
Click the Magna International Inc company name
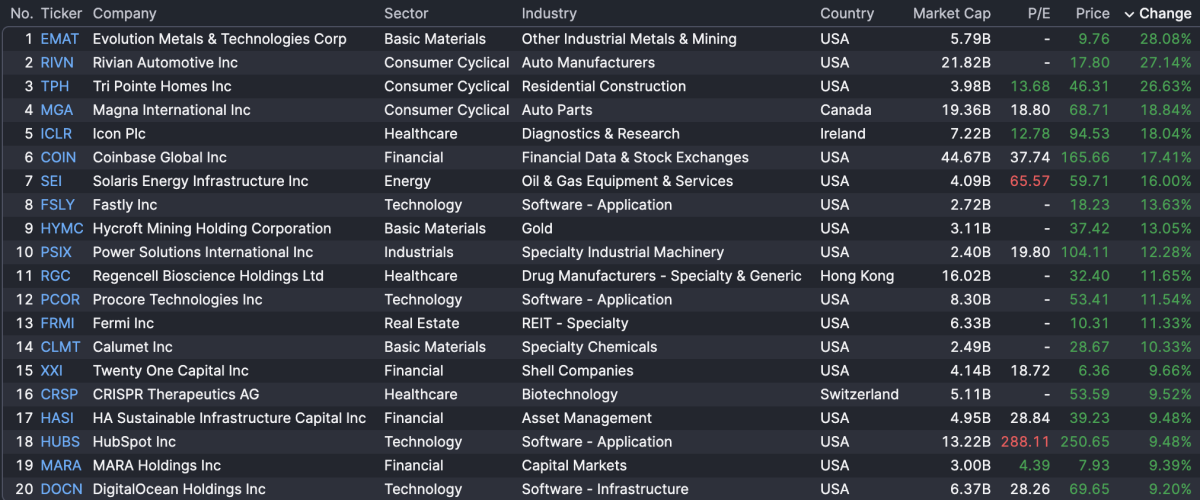171,110
